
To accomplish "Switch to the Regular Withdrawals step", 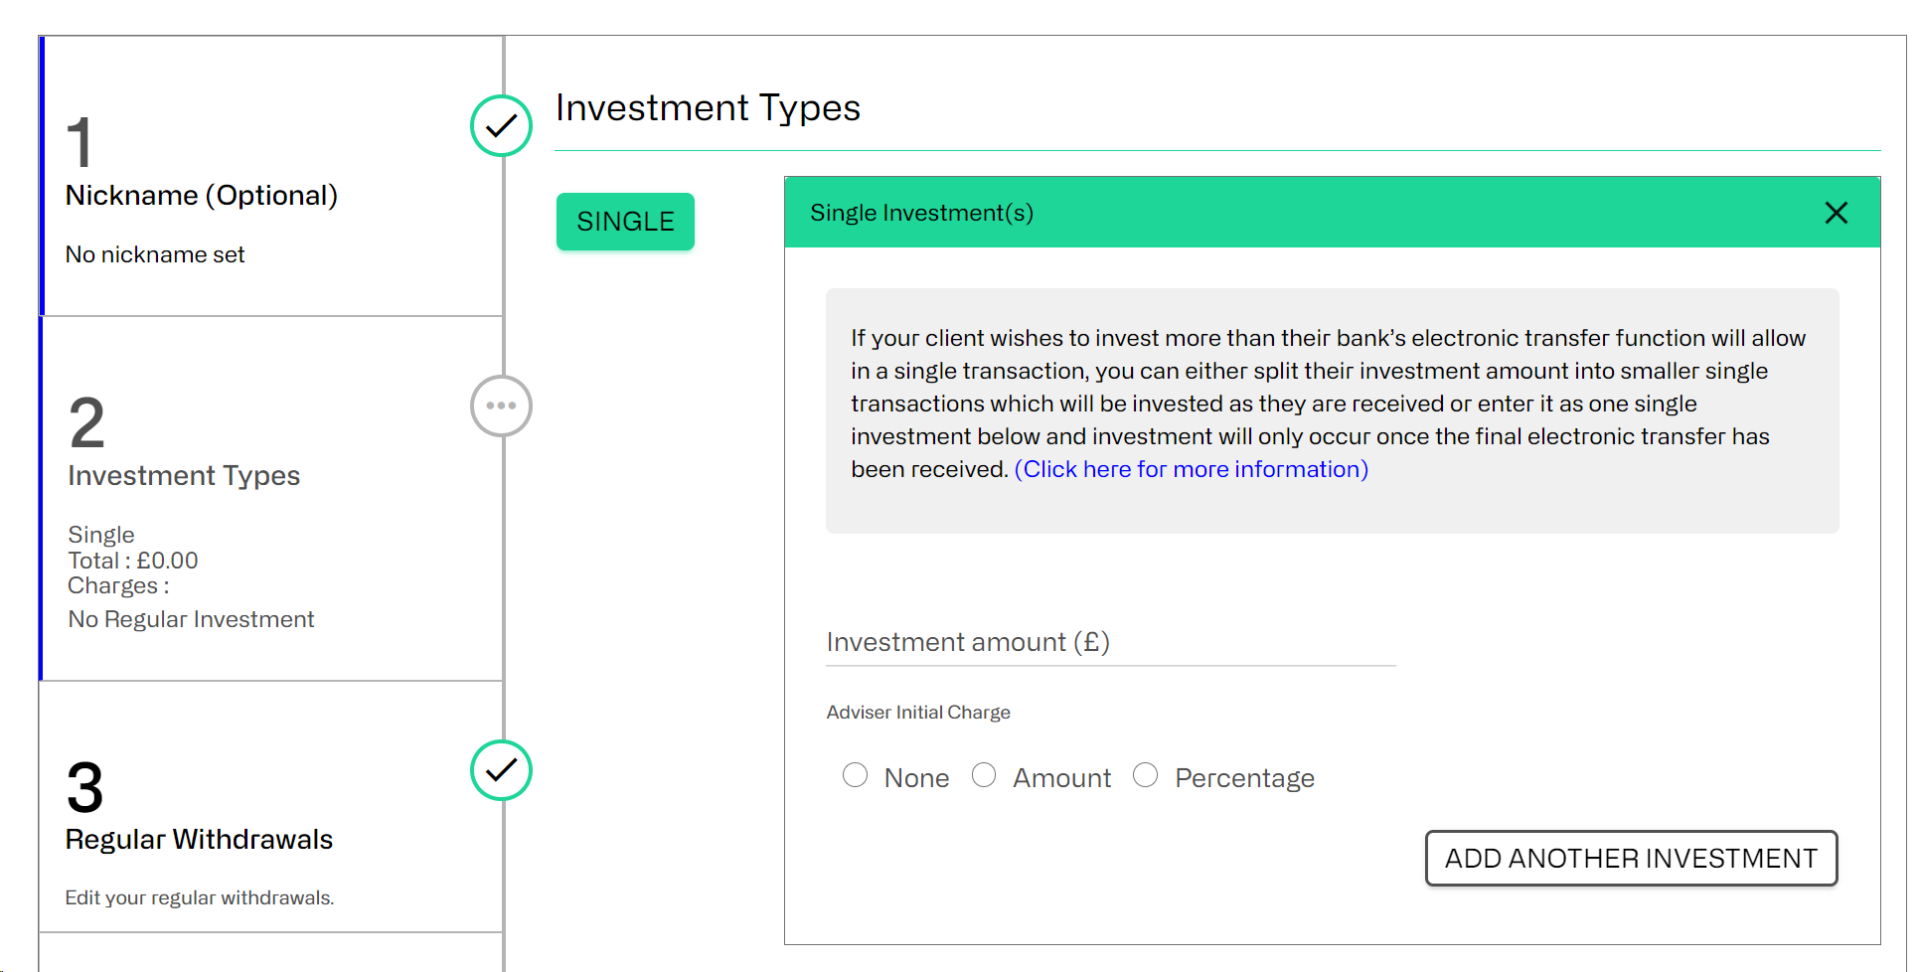I will point(199,840).
